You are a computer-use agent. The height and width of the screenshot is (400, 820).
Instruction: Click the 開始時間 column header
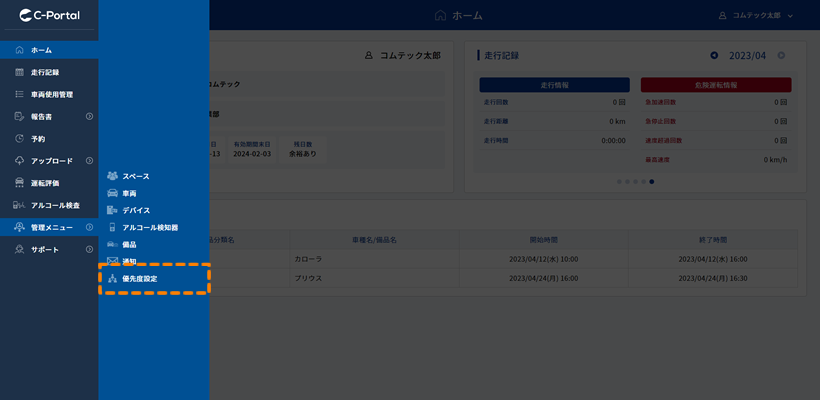[544, 240]
